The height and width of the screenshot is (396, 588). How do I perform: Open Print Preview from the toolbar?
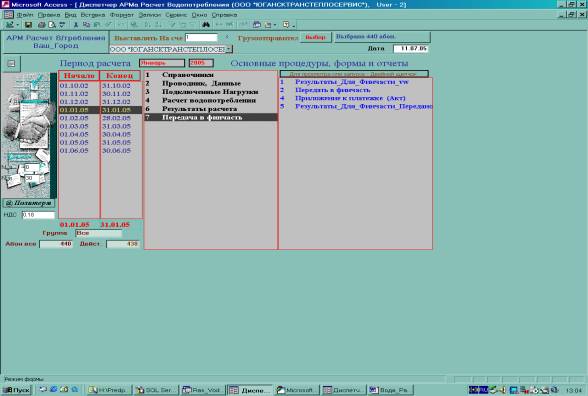52,25
